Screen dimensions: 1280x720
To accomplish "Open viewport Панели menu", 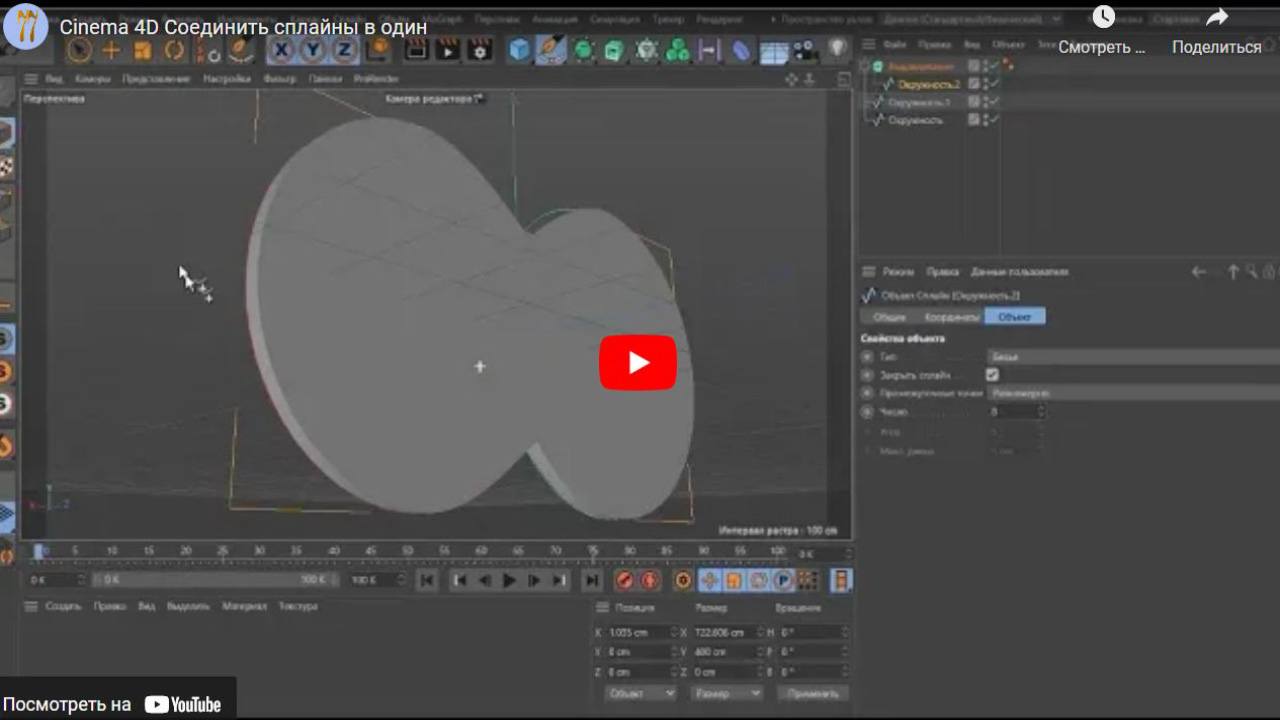I will 325,79.
